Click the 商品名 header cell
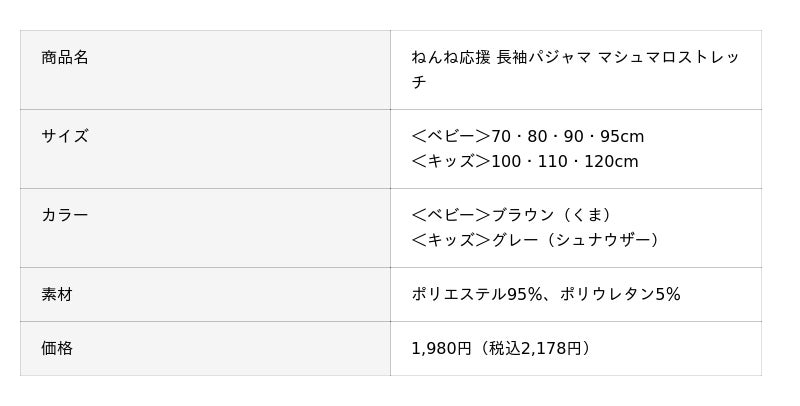This screenshot has height=406, width=800. pyautogui.click(x=65, y=58)
